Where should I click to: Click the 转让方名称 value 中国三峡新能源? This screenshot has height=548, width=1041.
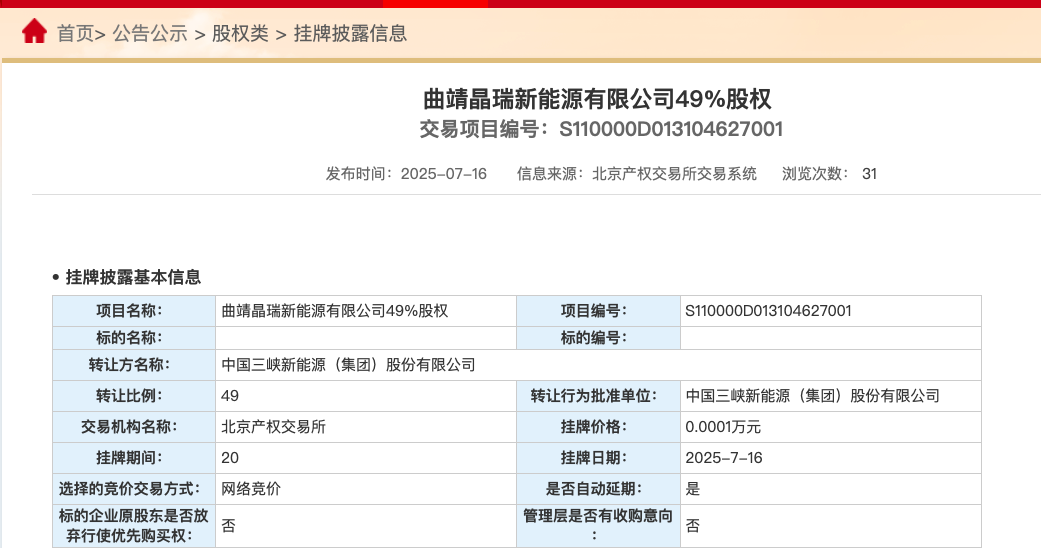(348, 364)
